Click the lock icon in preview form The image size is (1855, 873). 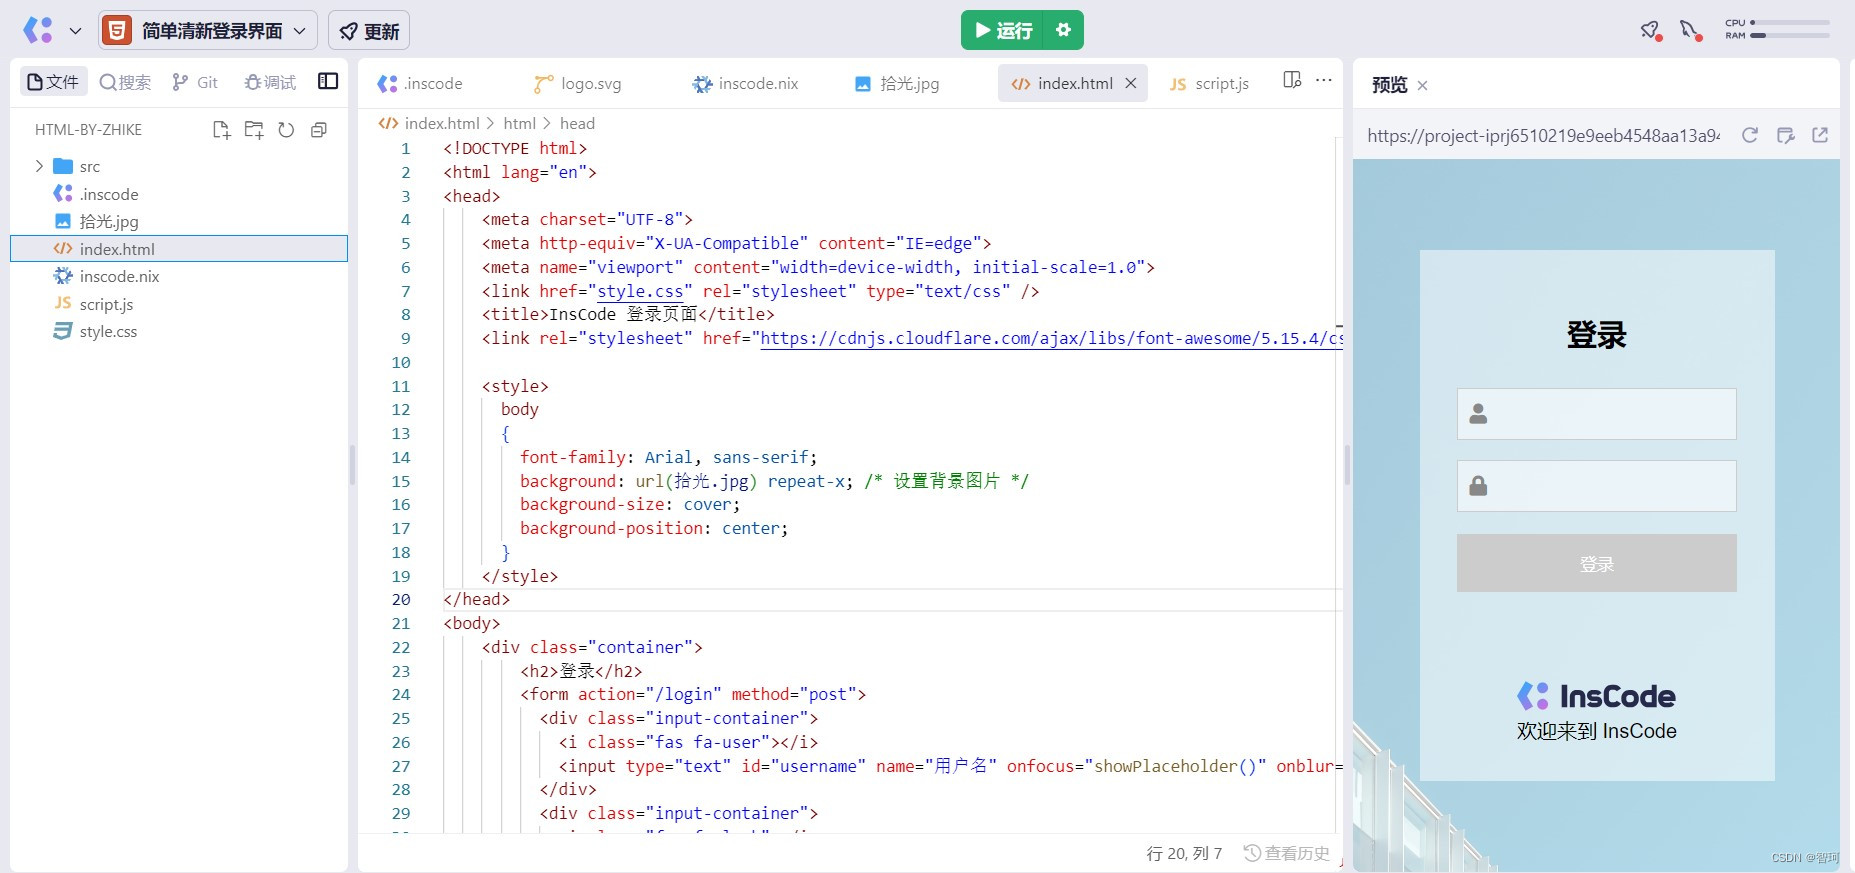(1478, 486)
